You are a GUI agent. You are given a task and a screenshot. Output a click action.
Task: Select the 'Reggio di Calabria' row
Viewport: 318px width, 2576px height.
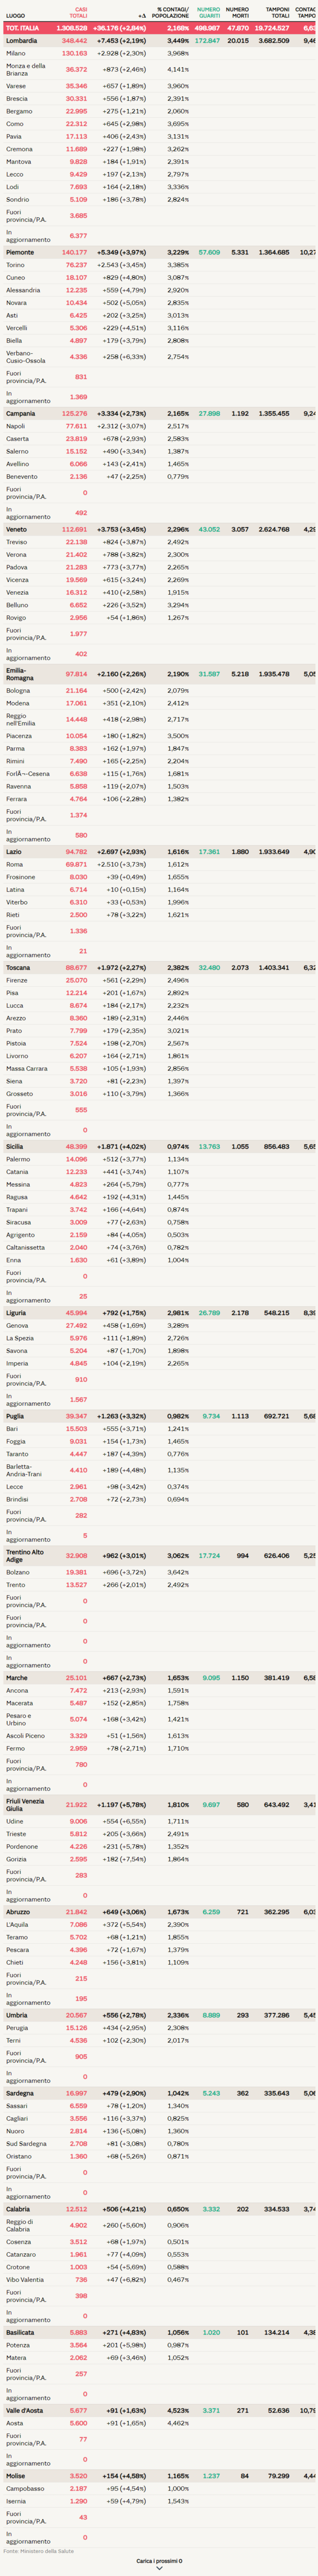(x=159, y=2225)
